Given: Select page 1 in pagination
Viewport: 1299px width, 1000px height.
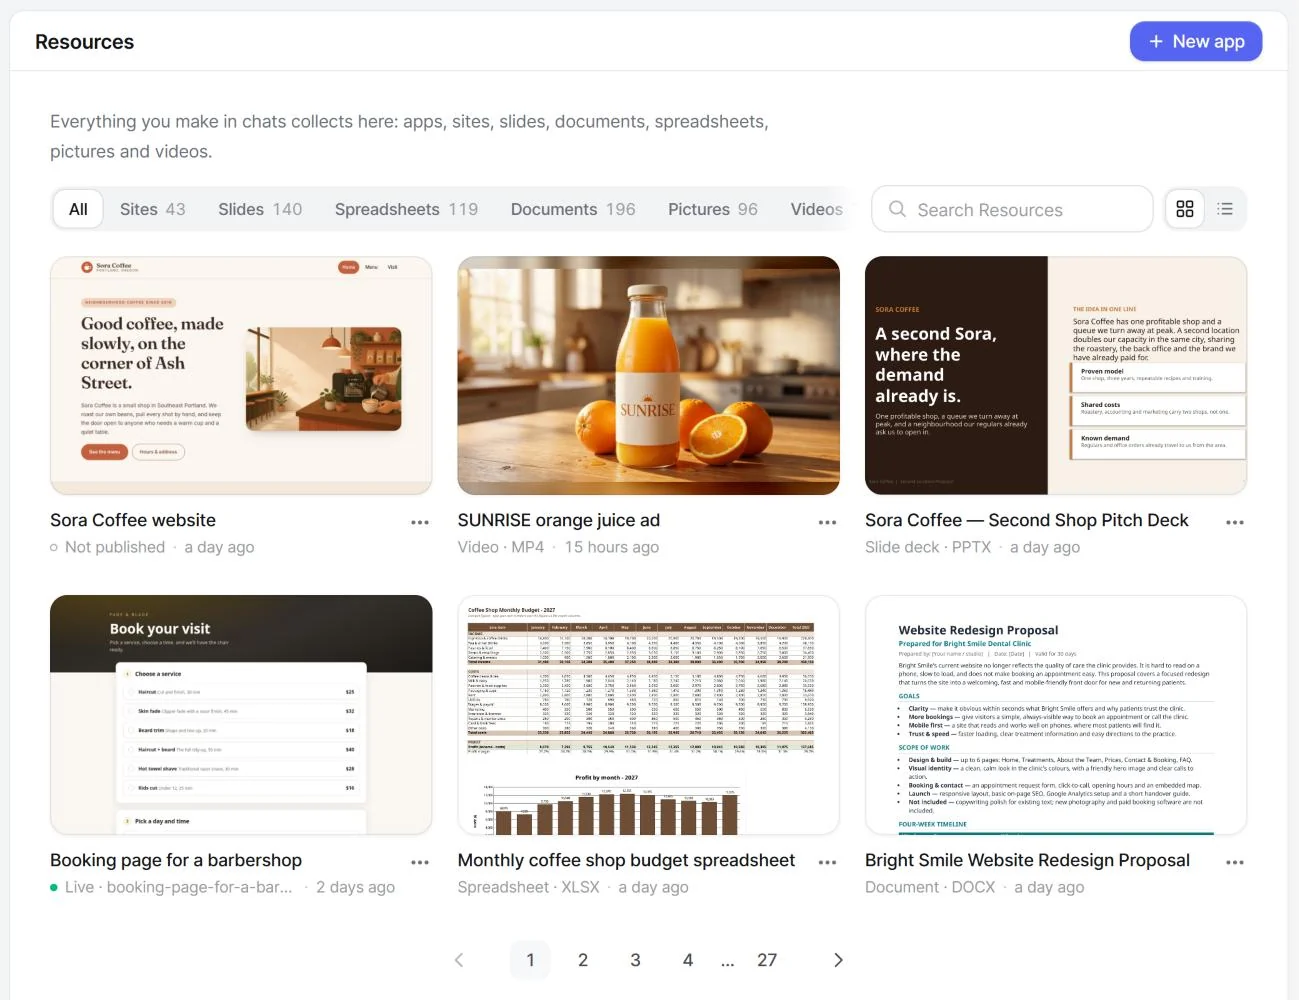Looking at the screenshot, I should tap(530, 960).
